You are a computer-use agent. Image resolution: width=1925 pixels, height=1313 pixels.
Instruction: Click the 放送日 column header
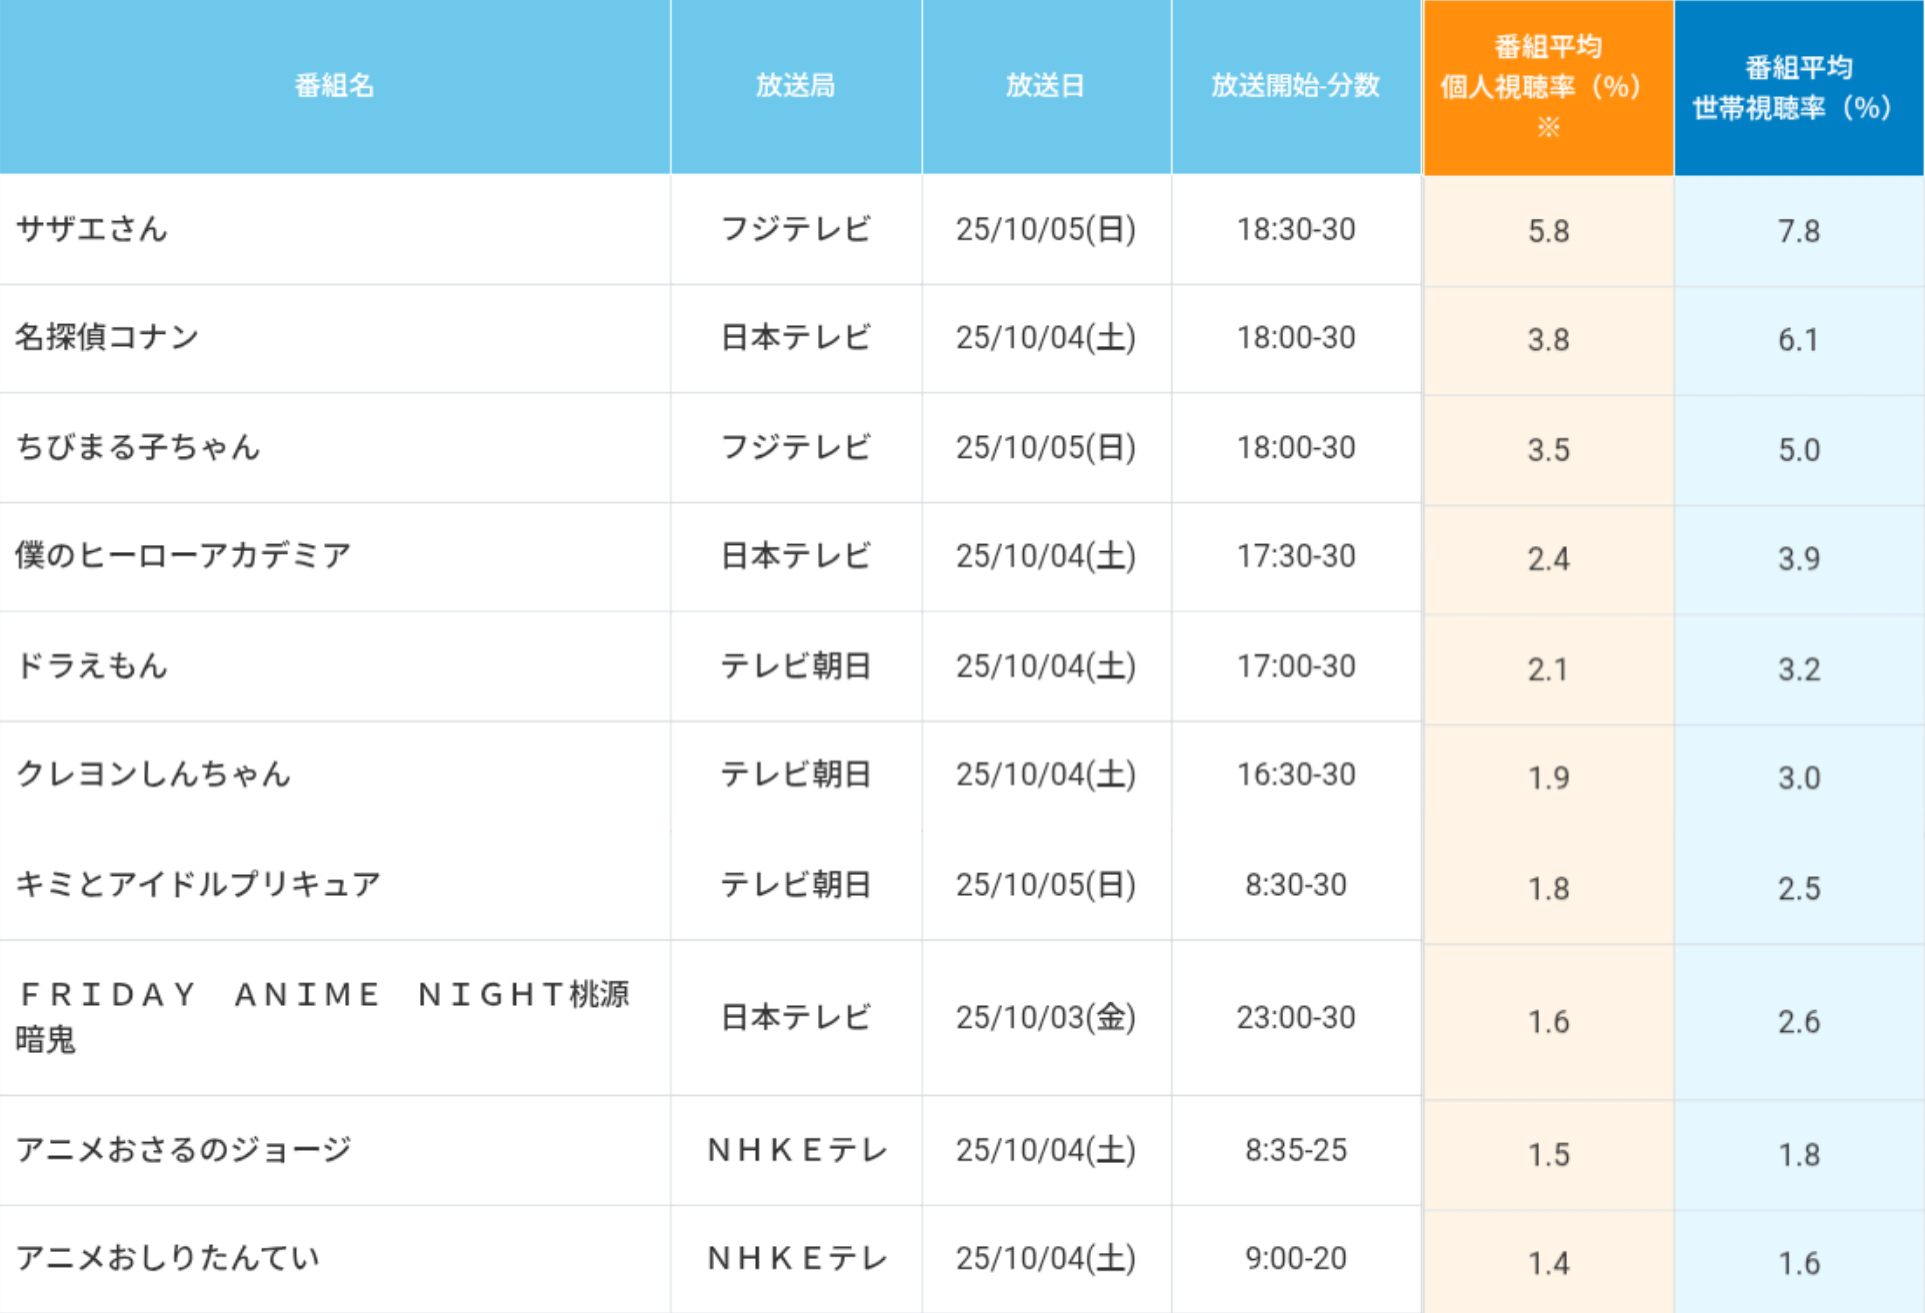[1045, 86]
